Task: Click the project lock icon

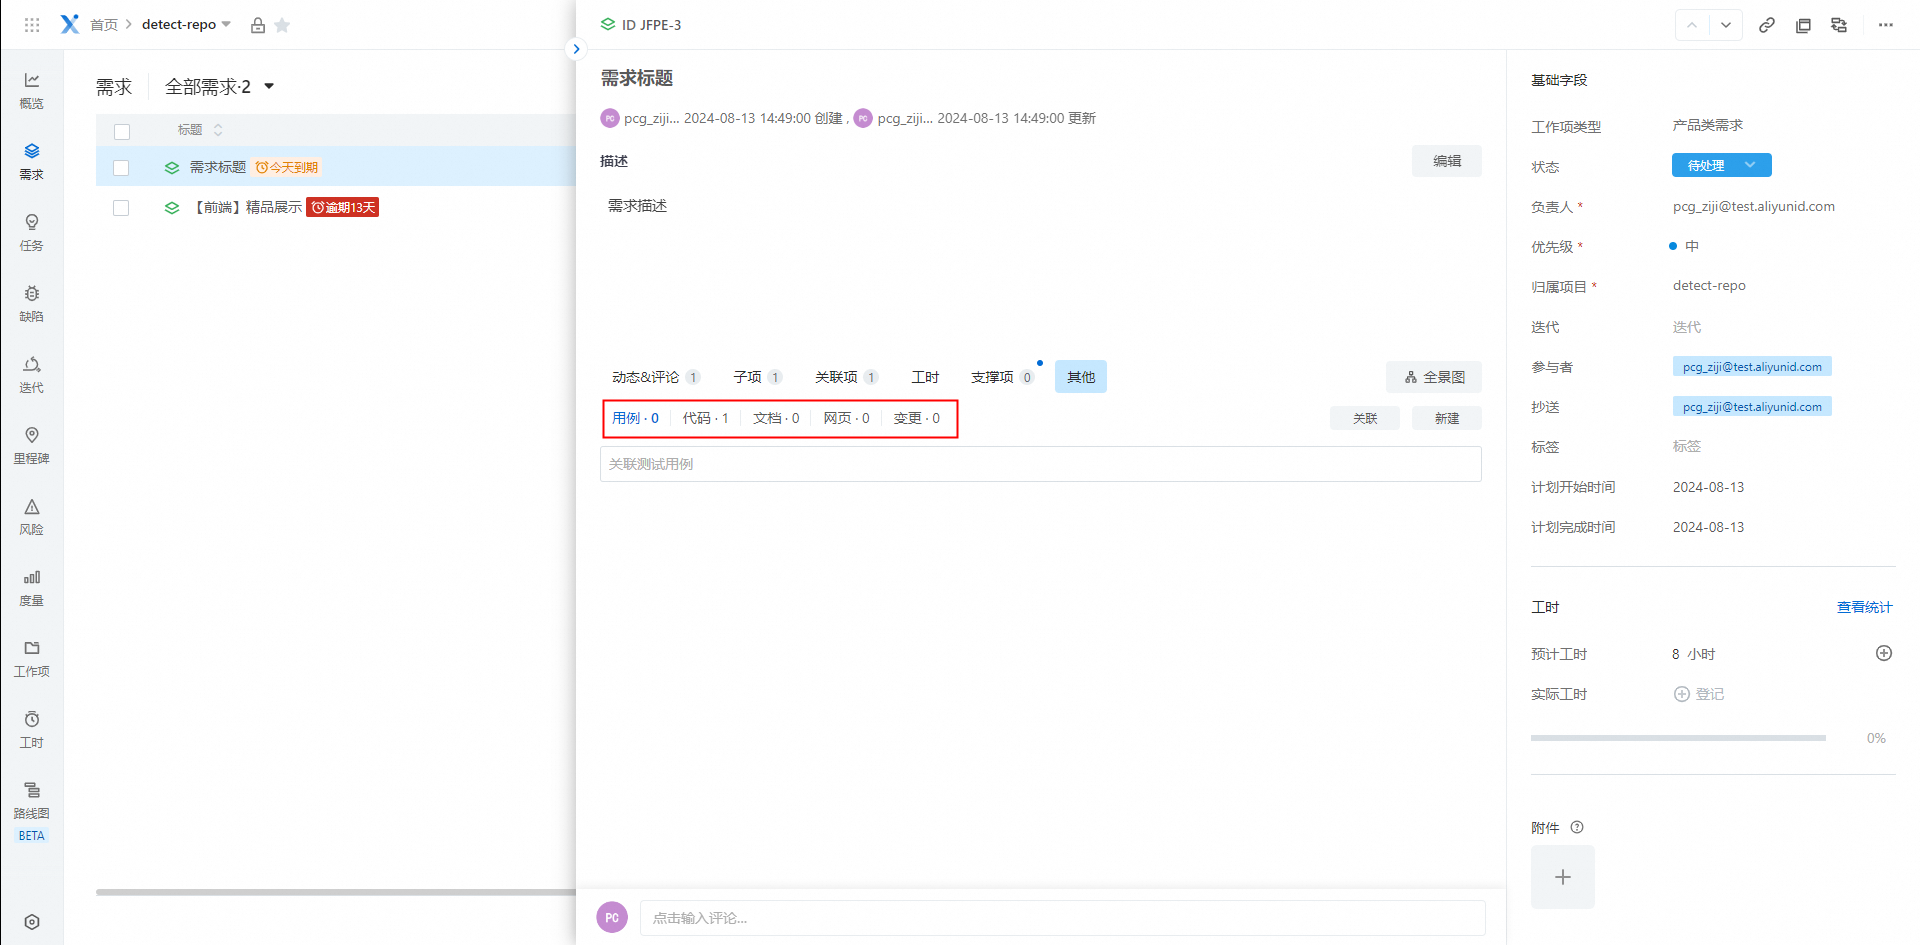Action: (258, 25)
